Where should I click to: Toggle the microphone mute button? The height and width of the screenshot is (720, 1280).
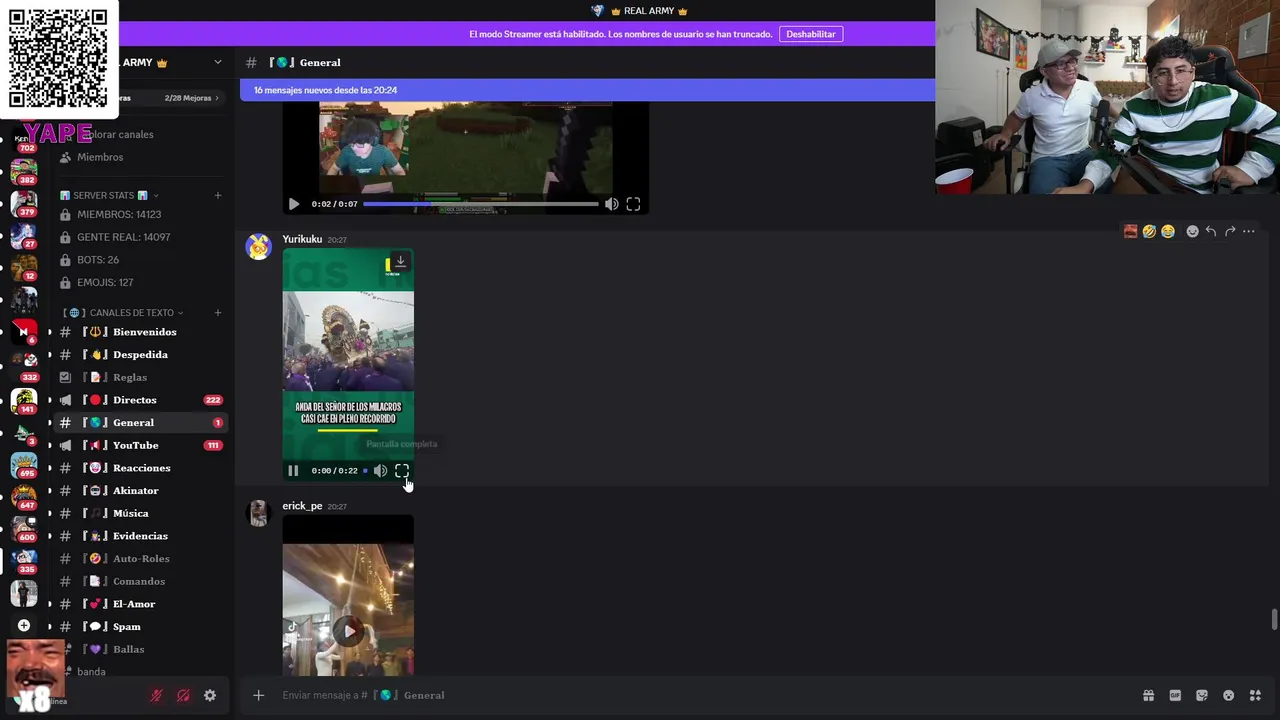(156, 696)
